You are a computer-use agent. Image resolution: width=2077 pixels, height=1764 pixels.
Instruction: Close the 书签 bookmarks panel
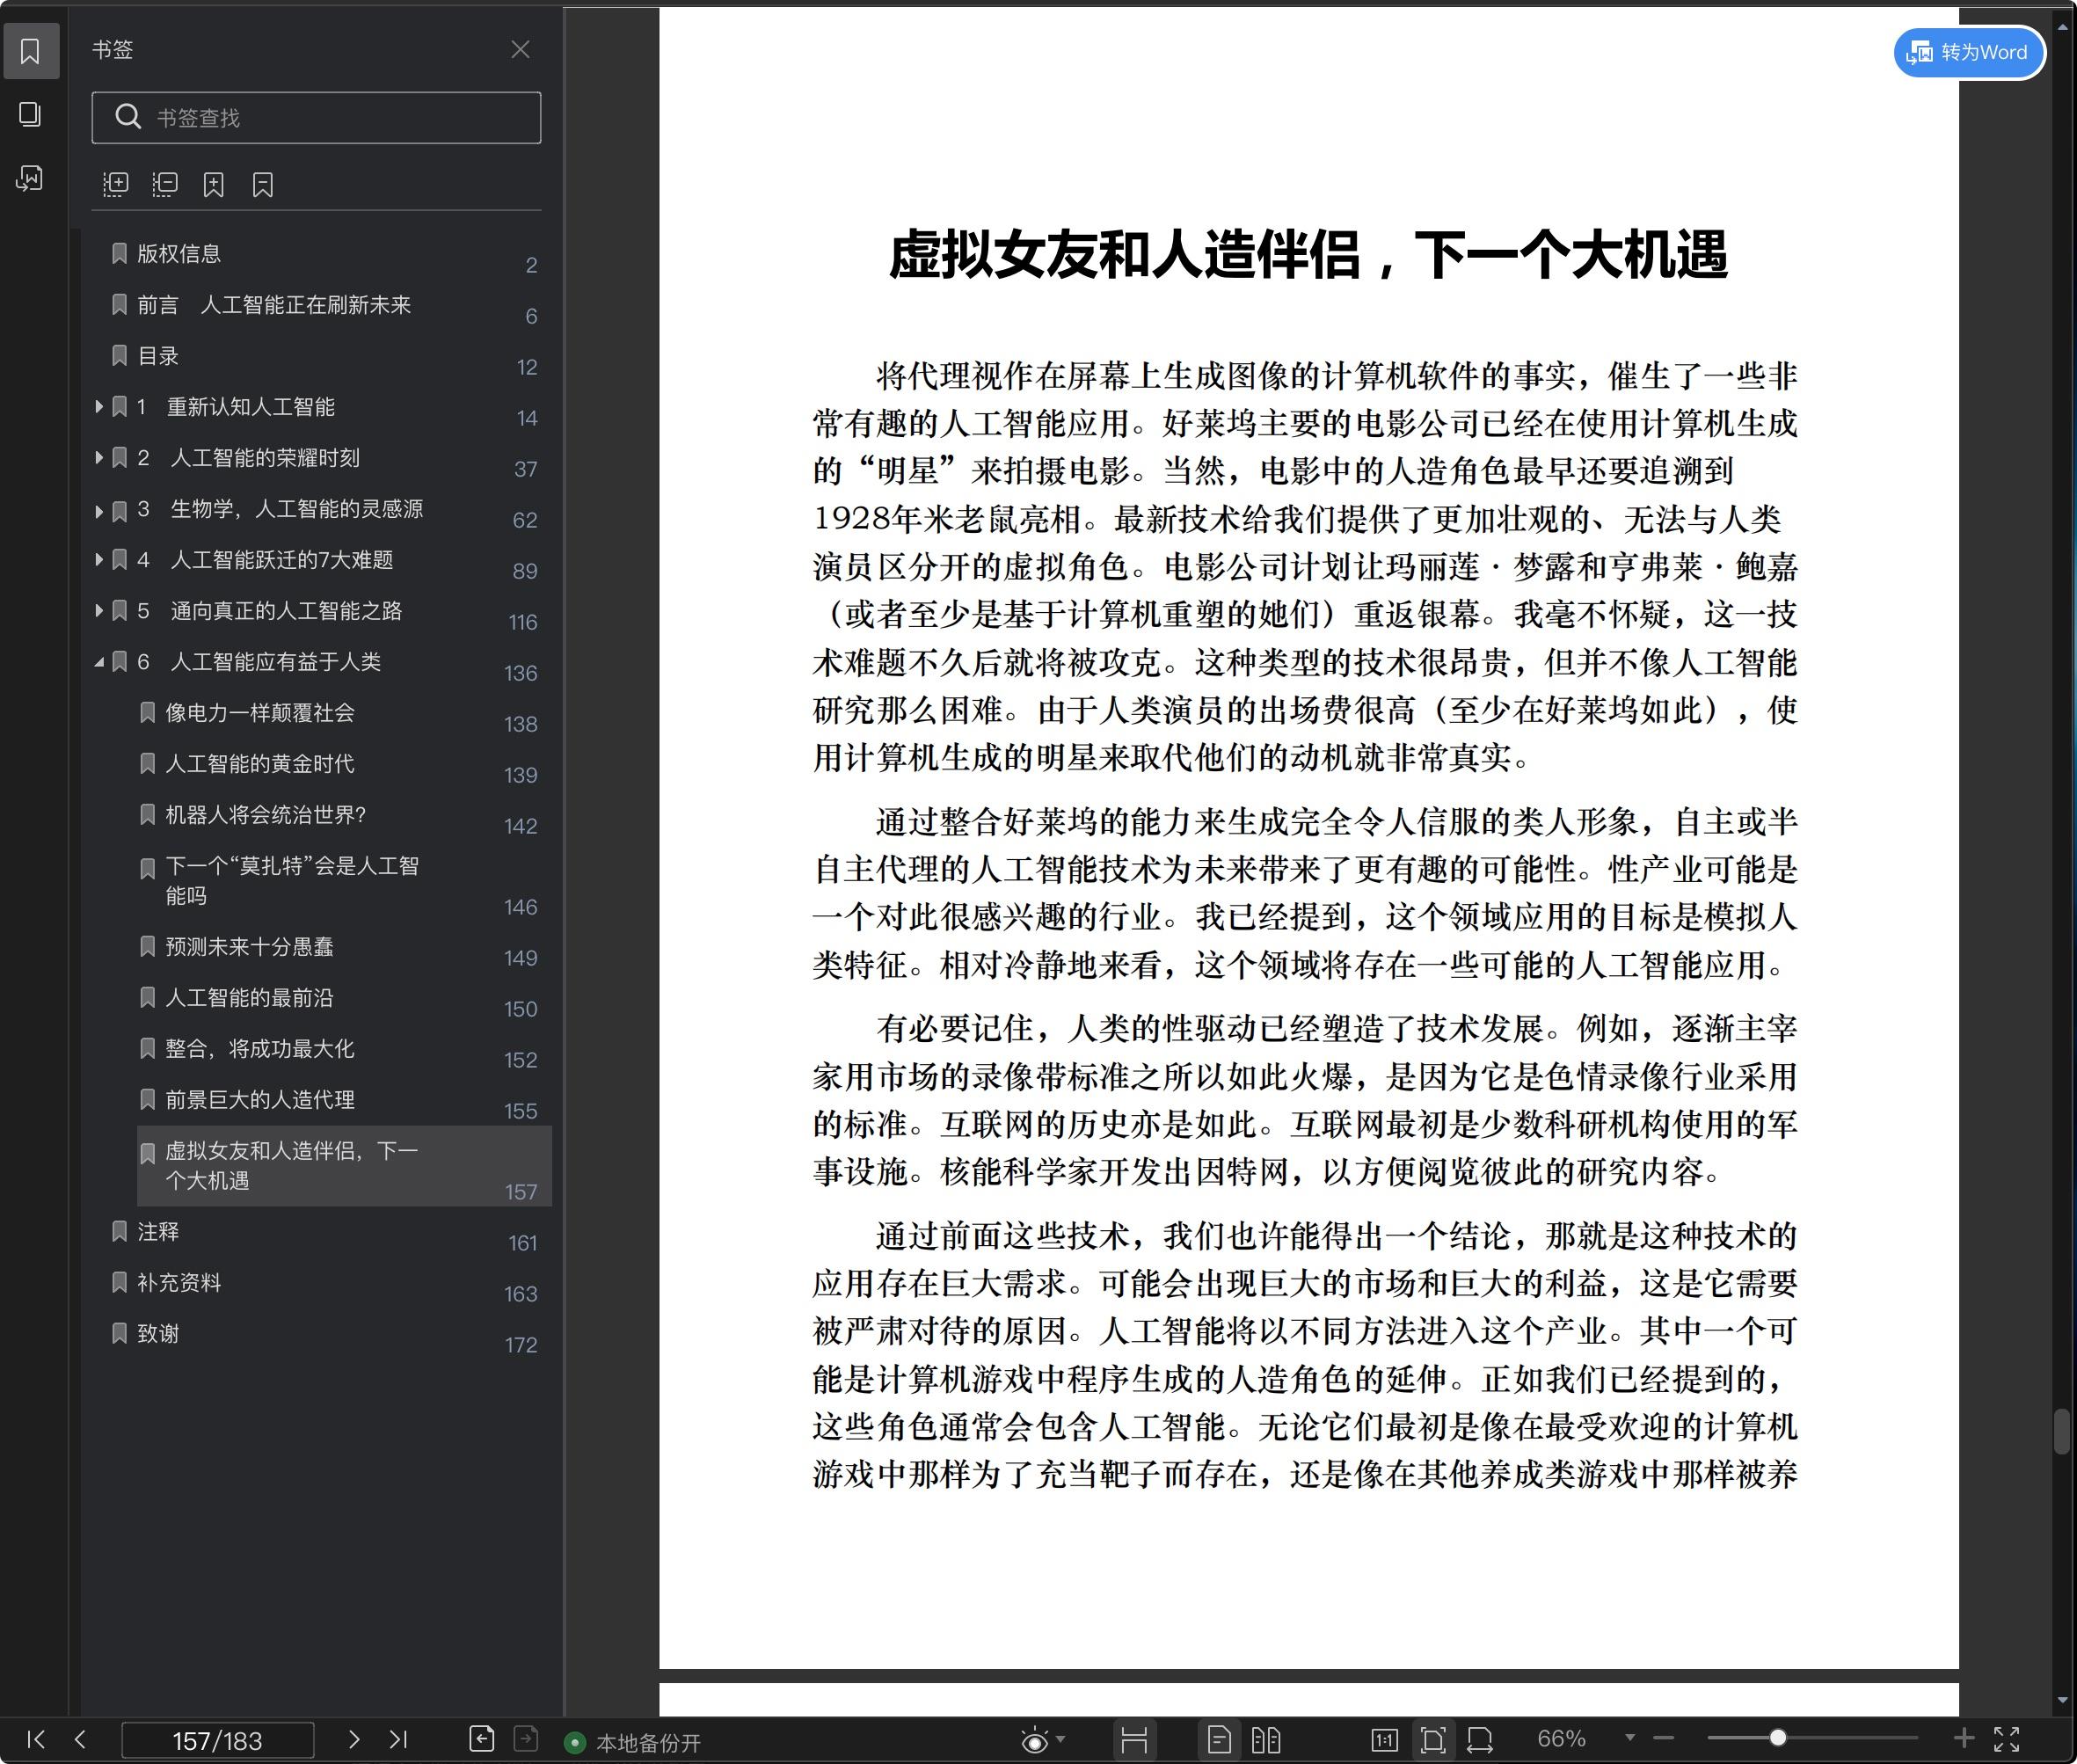520,49
